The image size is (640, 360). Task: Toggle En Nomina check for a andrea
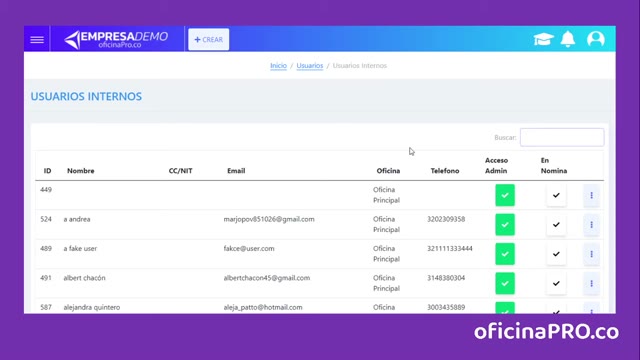[x=556, y=225]
